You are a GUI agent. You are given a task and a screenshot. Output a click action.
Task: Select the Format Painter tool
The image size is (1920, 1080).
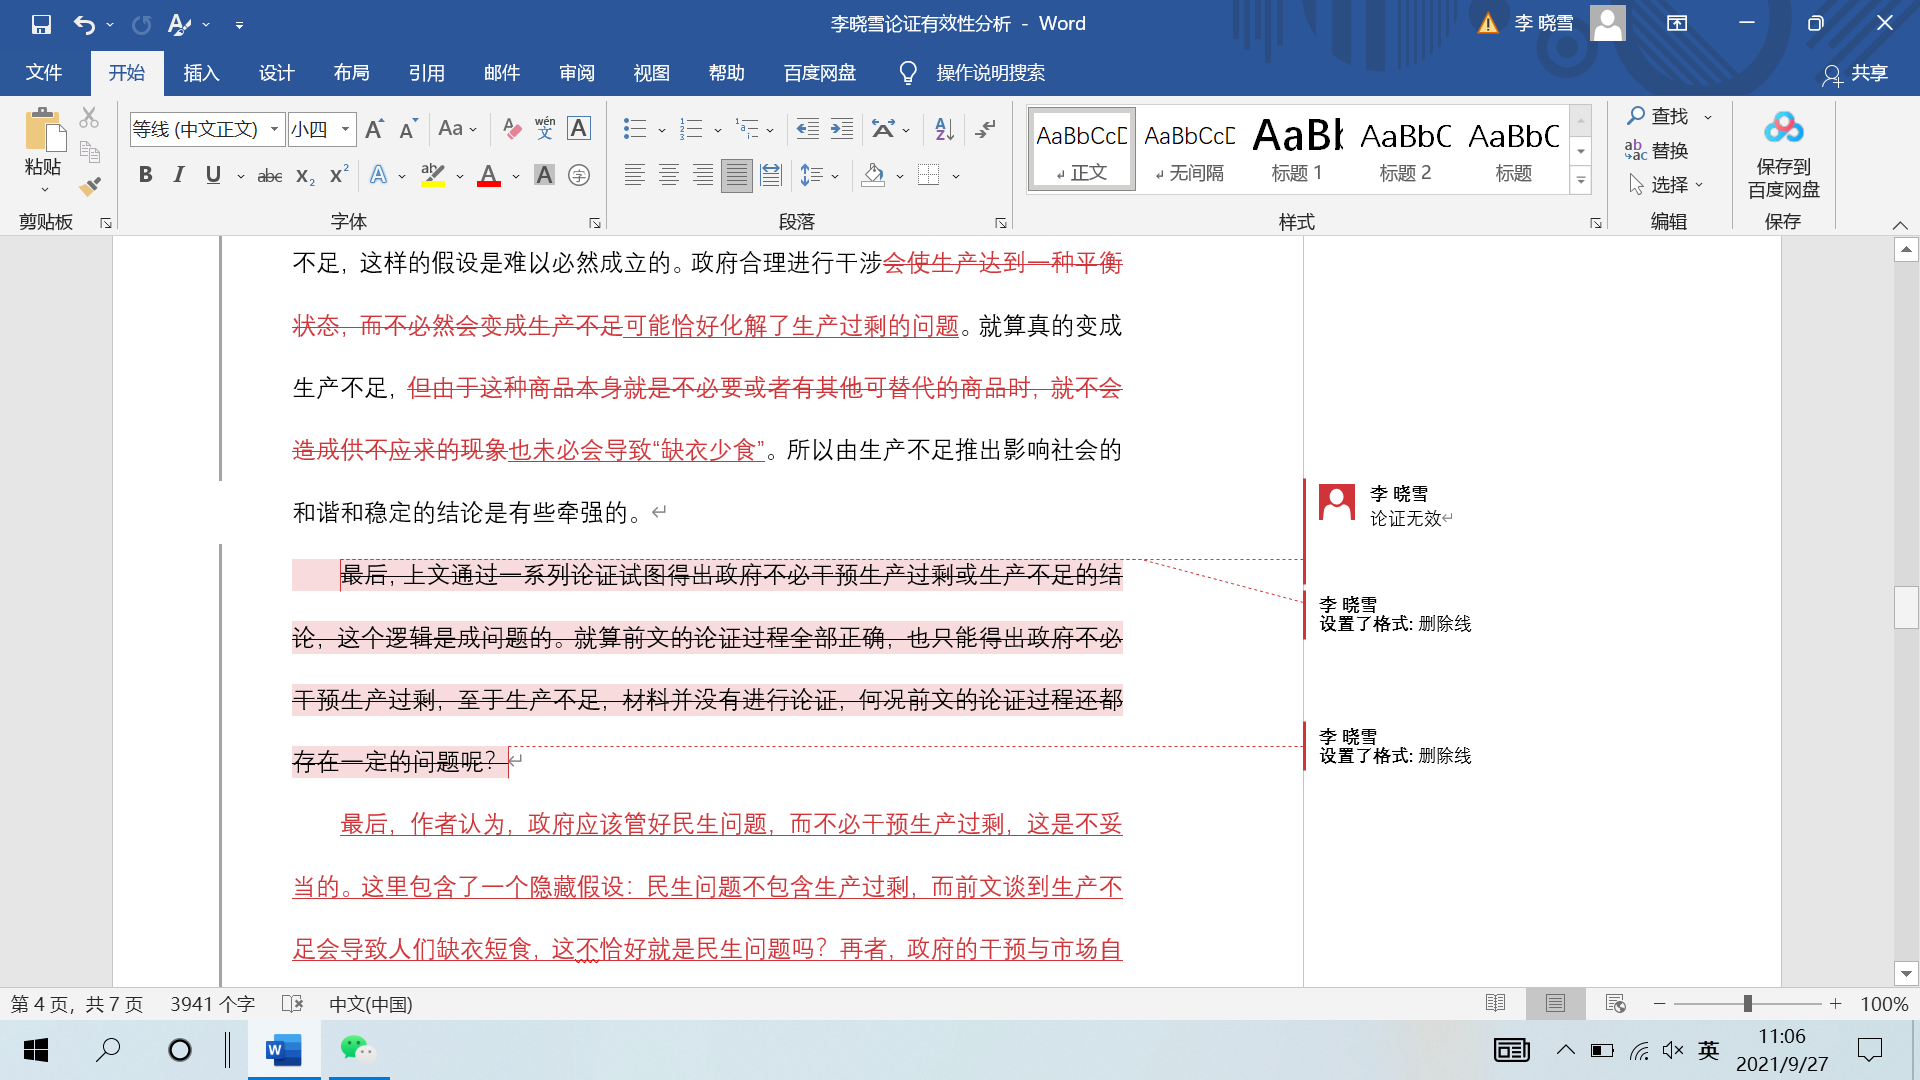(89, 186)
